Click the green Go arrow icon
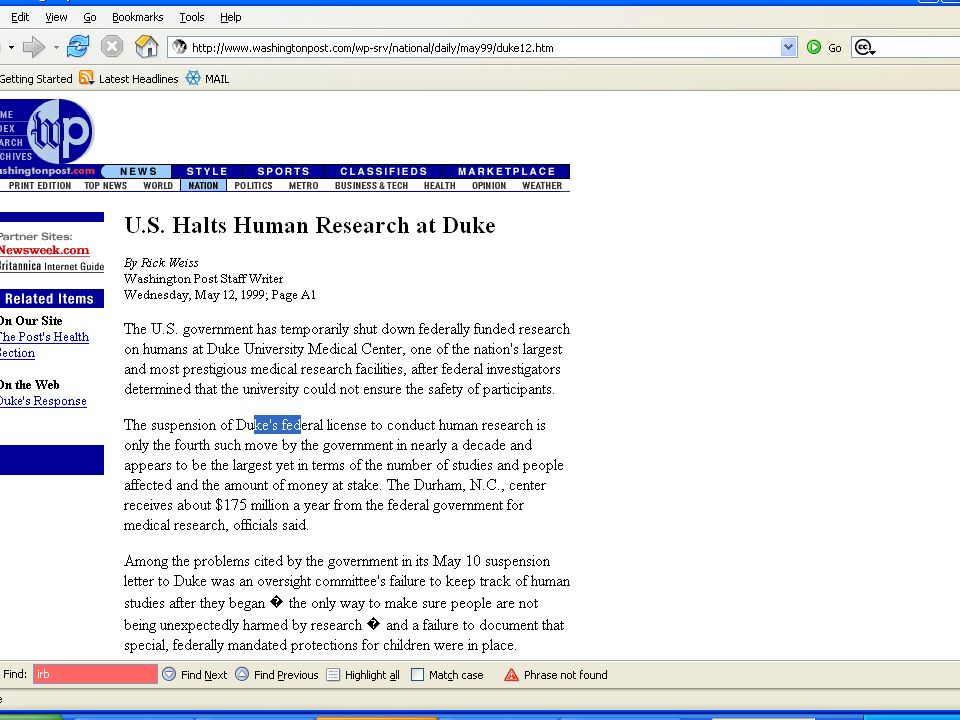Viewport: 960px width, 720px height. point(814,47)
